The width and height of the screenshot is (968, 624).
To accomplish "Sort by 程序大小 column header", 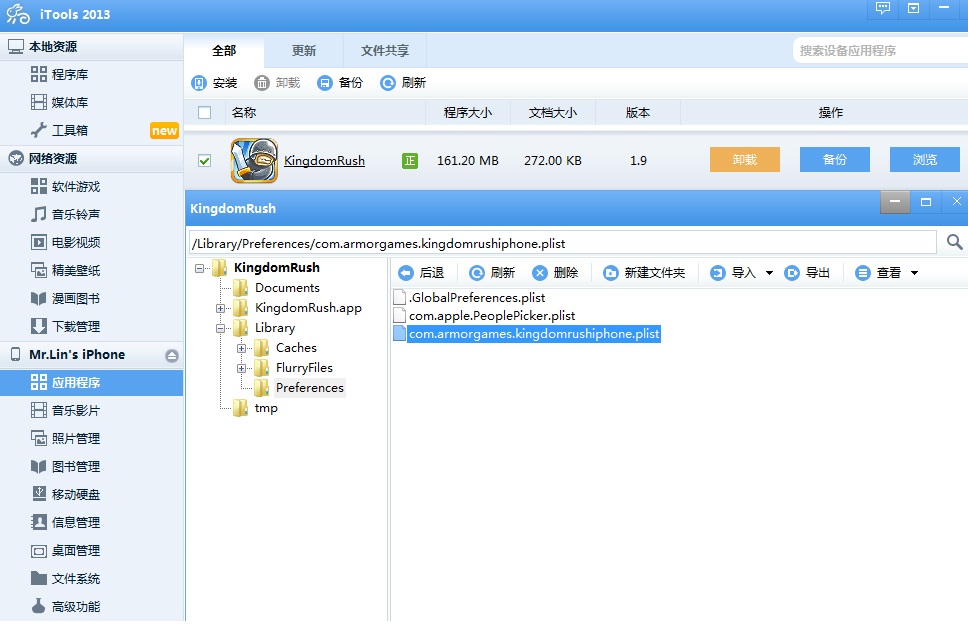I will coord(468,113).
